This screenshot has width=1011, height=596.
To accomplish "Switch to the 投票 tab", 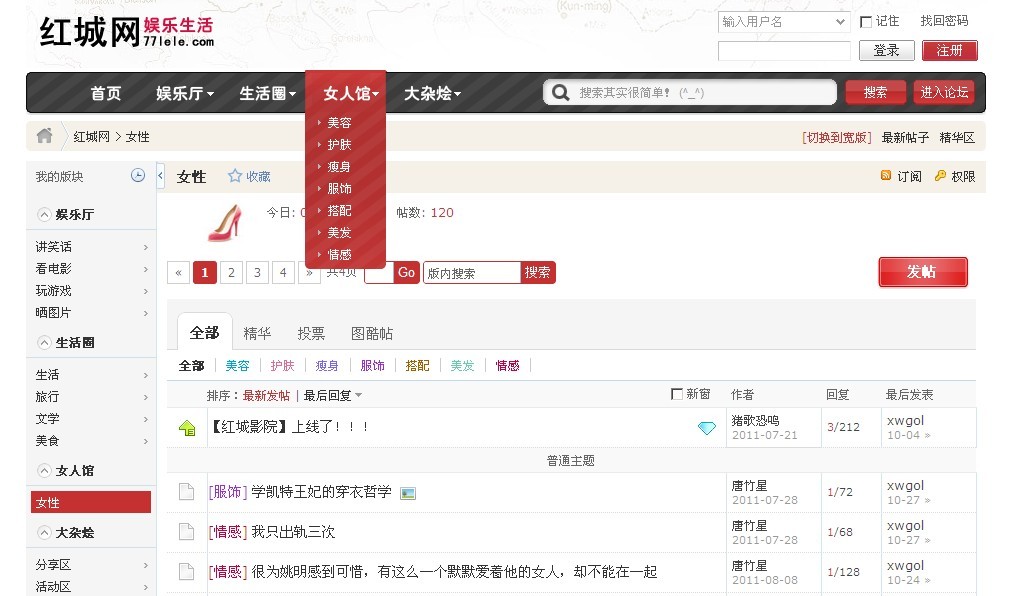I will [x=311, y=333].
